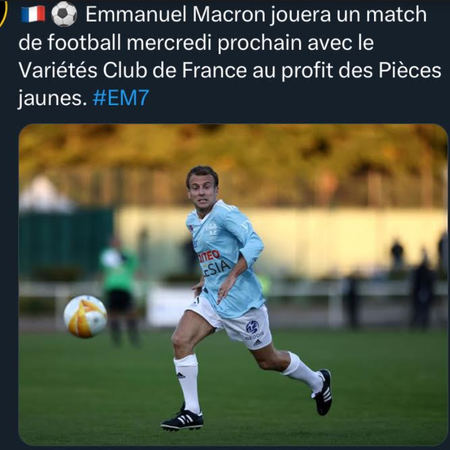
Task: Open the #EM7 hashtag link
Action: click(121, 98)
